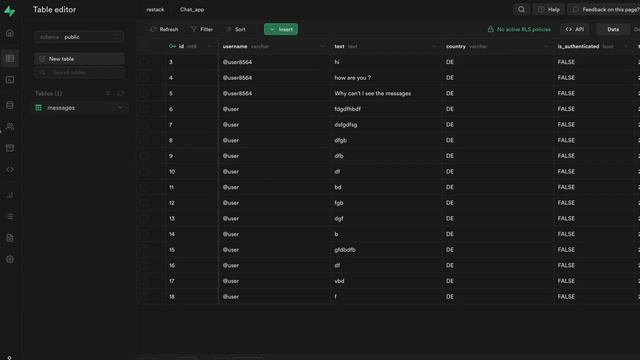The image size is (640, 360).
Task: Select the id cell with value 12
Action: click(x=192, y=203)
